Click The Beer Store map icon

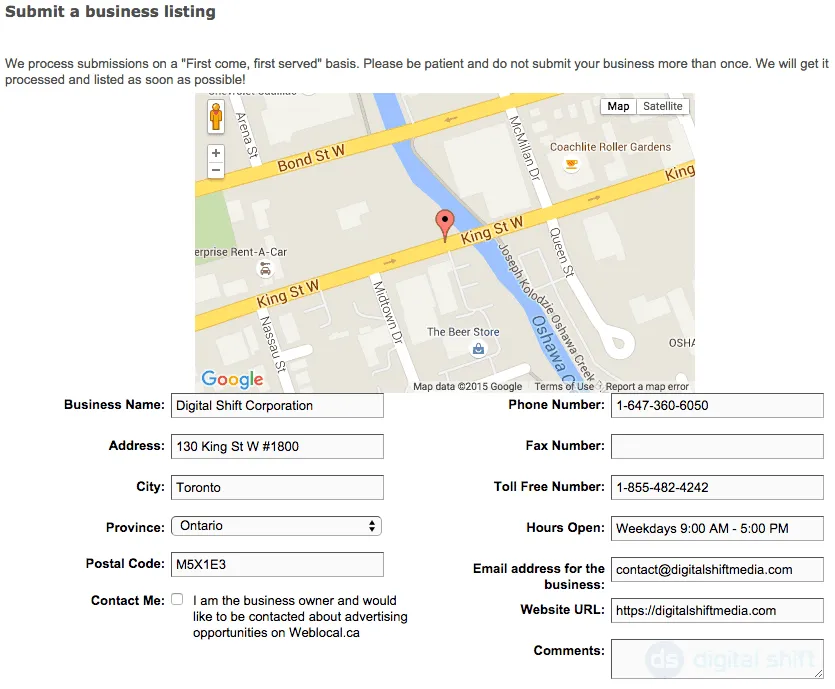coord(479,349)
